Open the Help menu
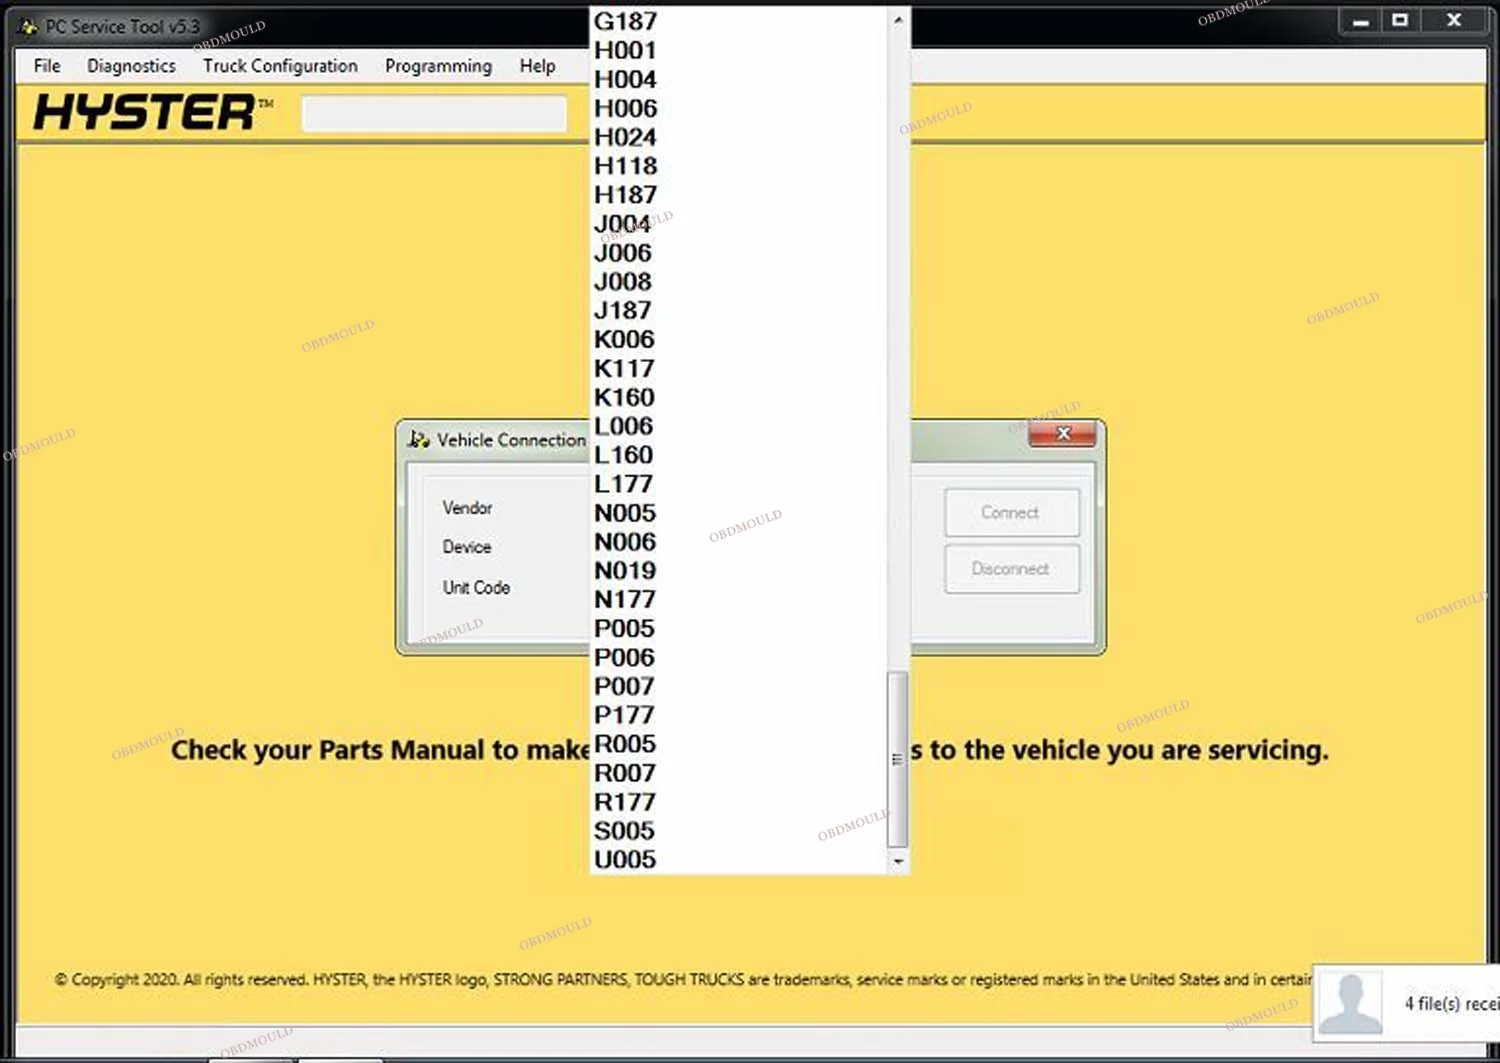1500x1063 pixels. click(x=537, y=66)
